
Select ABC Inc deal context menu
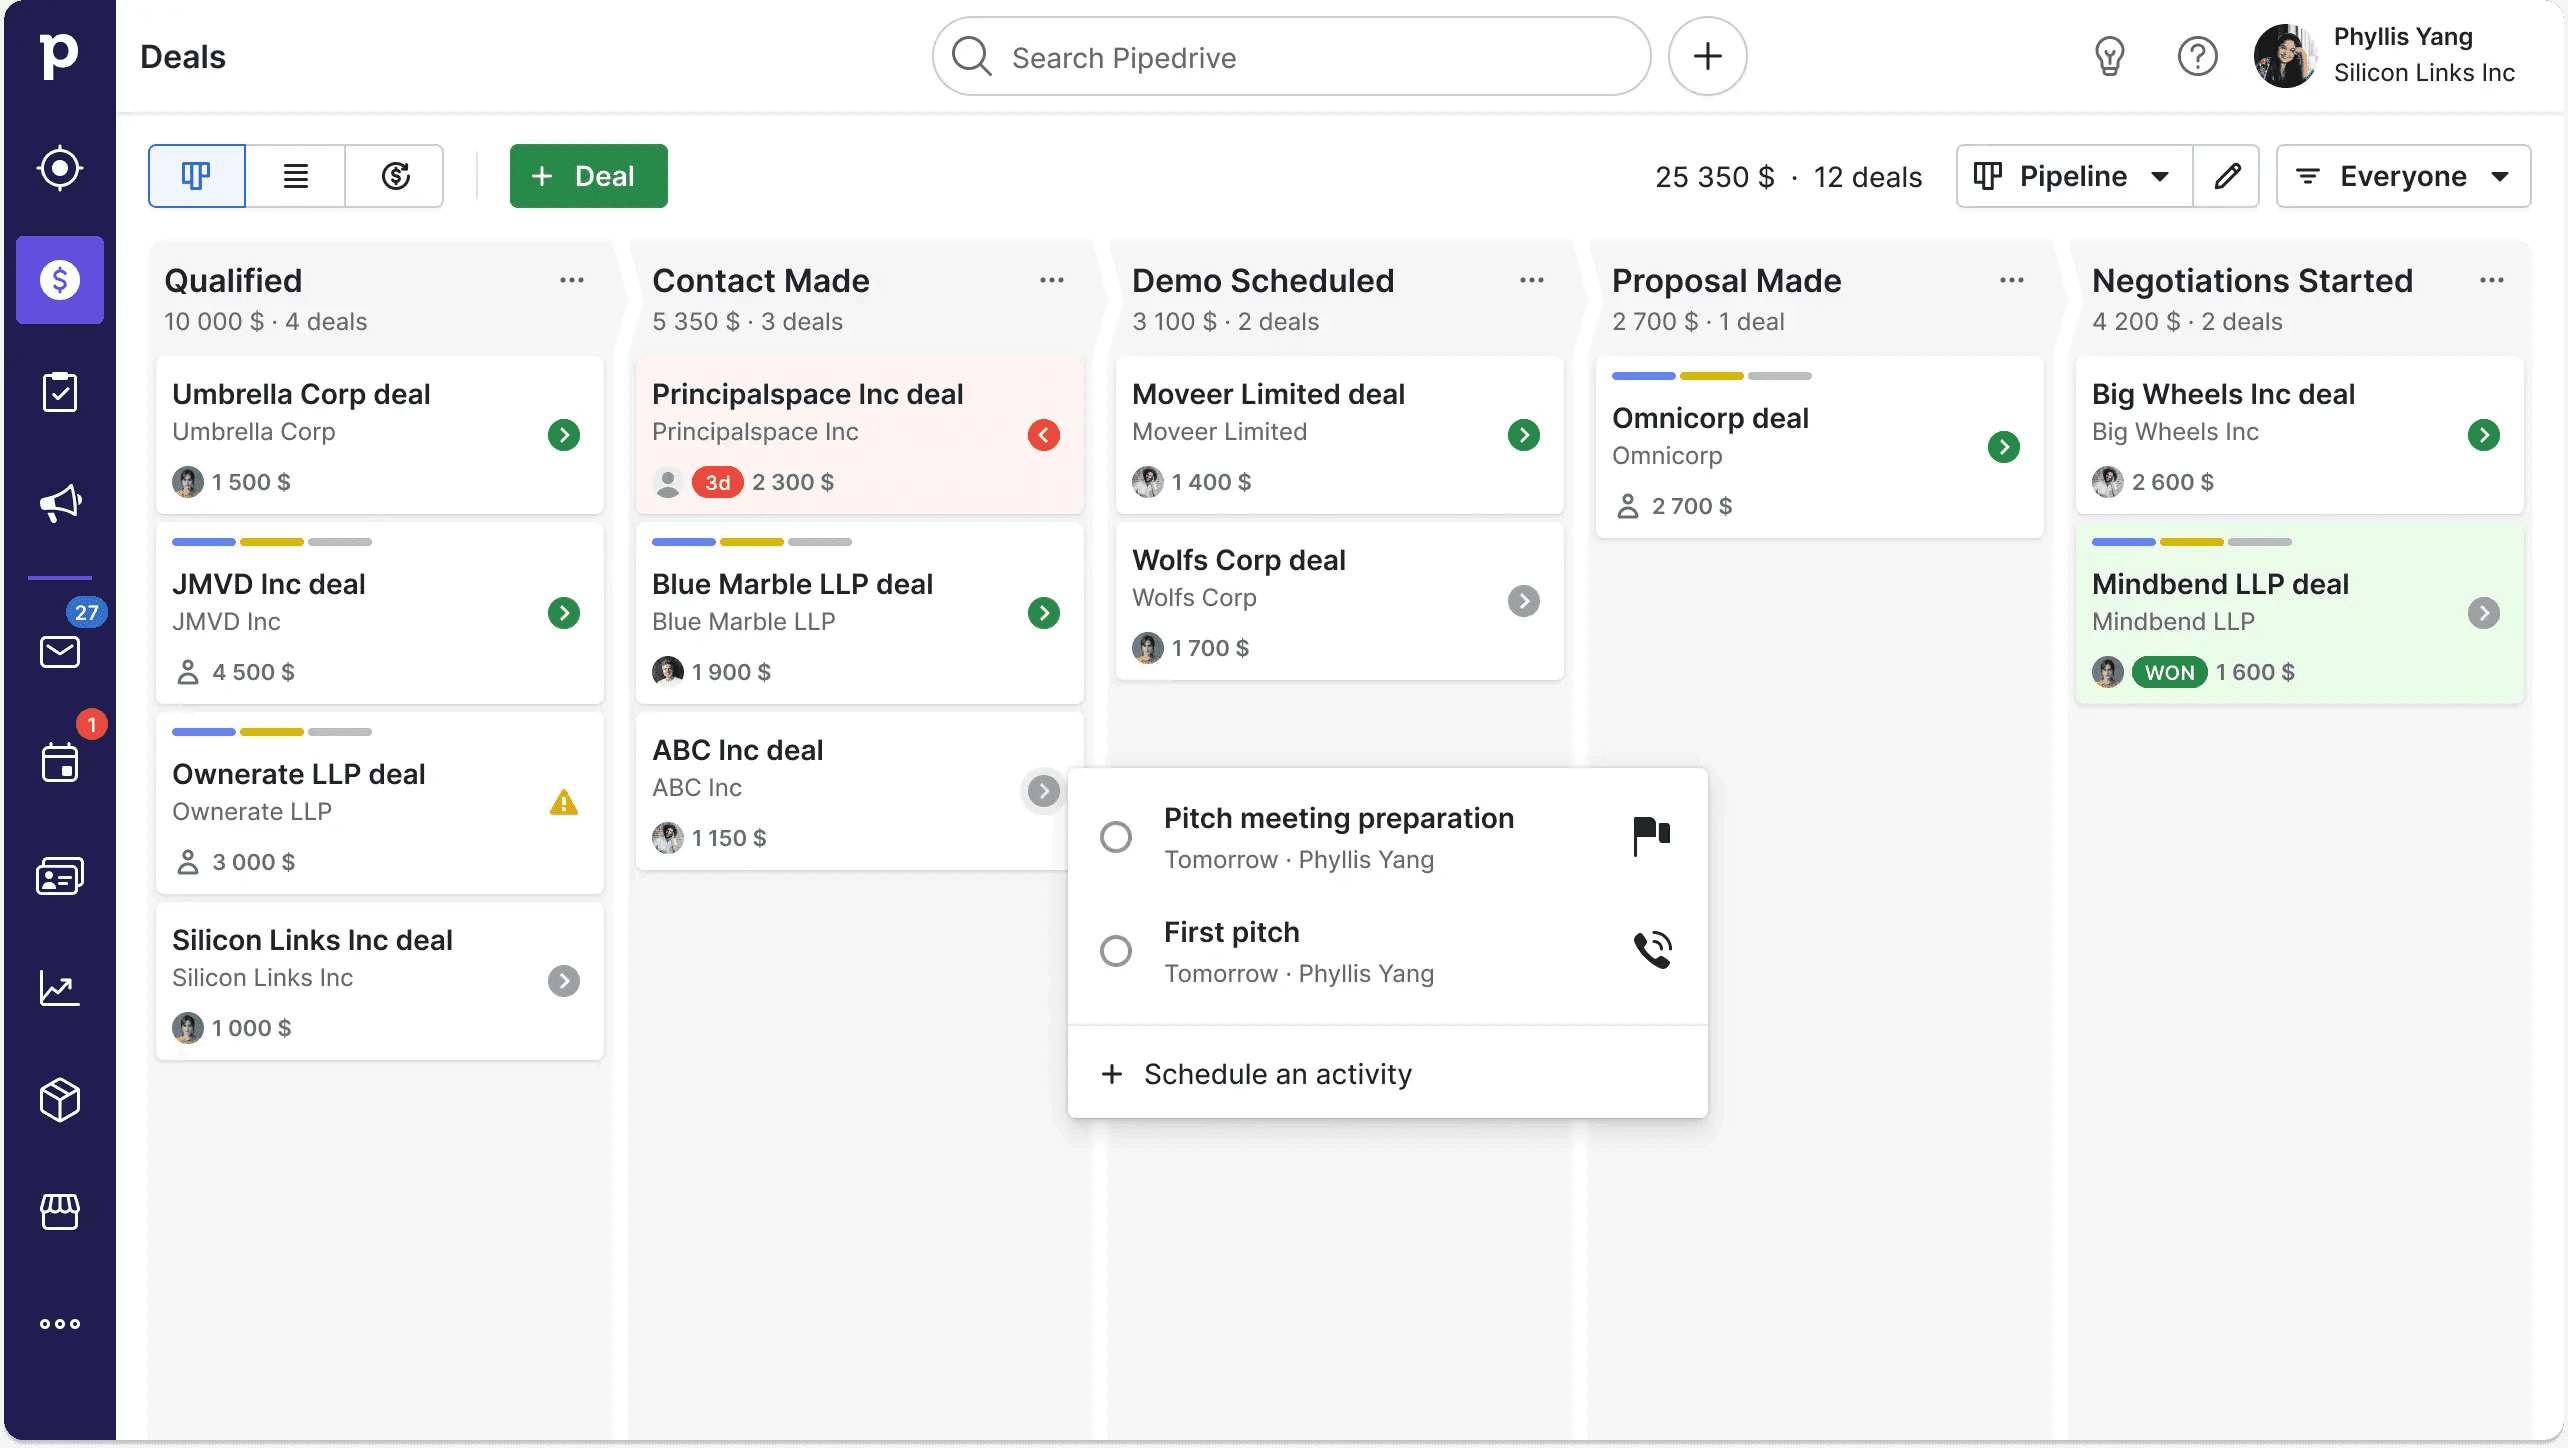pos(1042,790)
